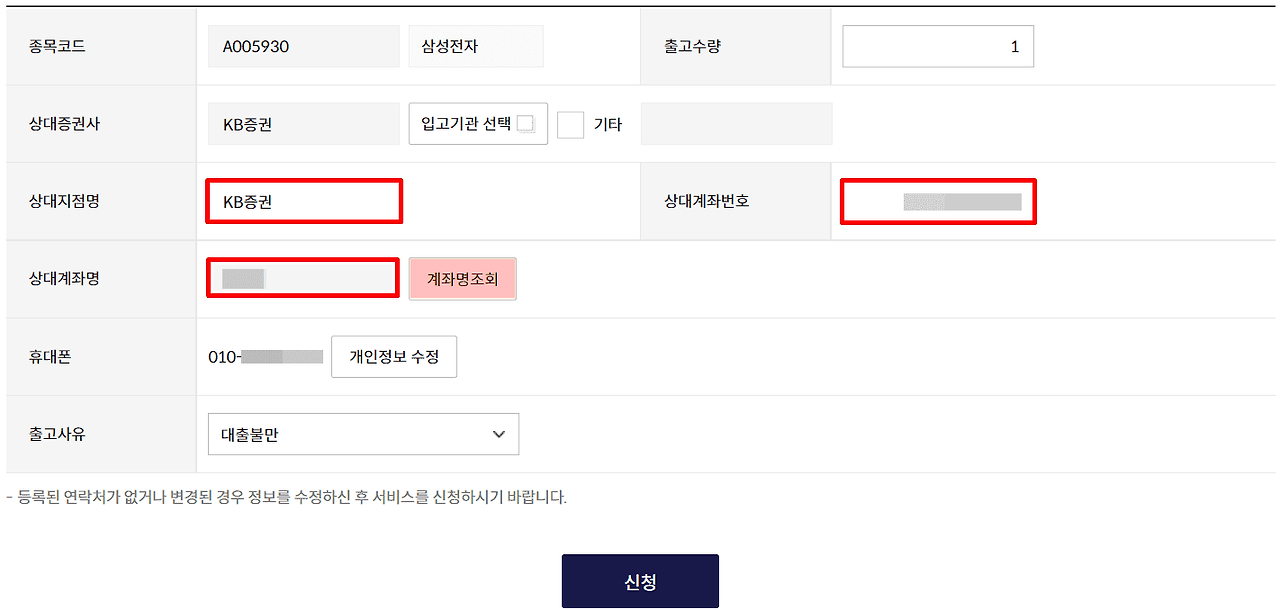Click the 상대계좌명 input field
1280x610 pixels.
303,278
